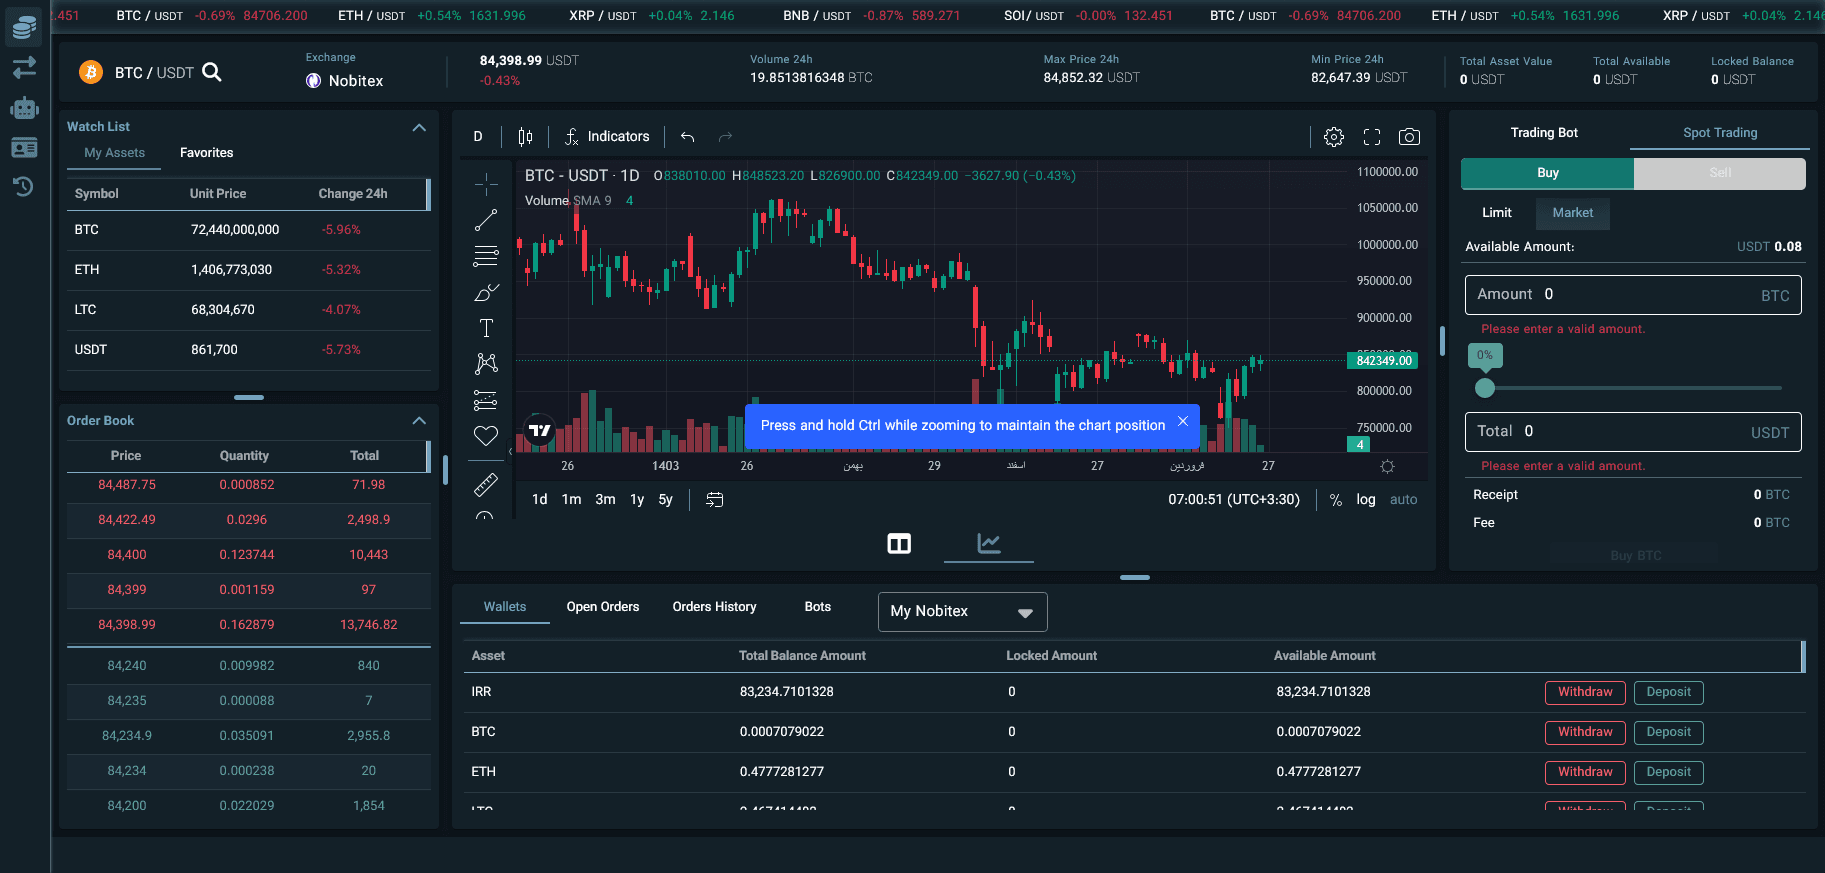The width and height of the screenshot is (1825, 873).
Task: Switch to Open Orders tab
Action: [603, 607]
